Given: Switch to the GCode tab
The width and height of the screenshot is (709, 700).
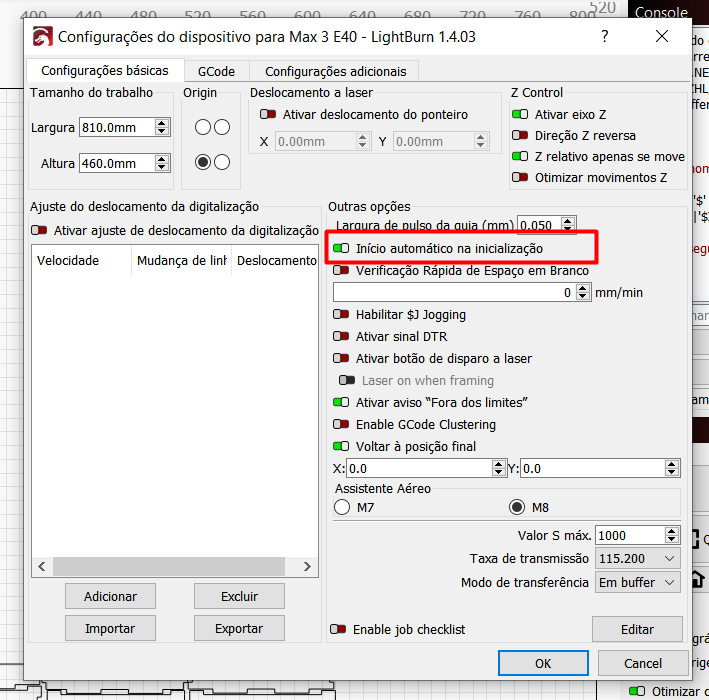Looking at the screenshot, I should (216, 72).
